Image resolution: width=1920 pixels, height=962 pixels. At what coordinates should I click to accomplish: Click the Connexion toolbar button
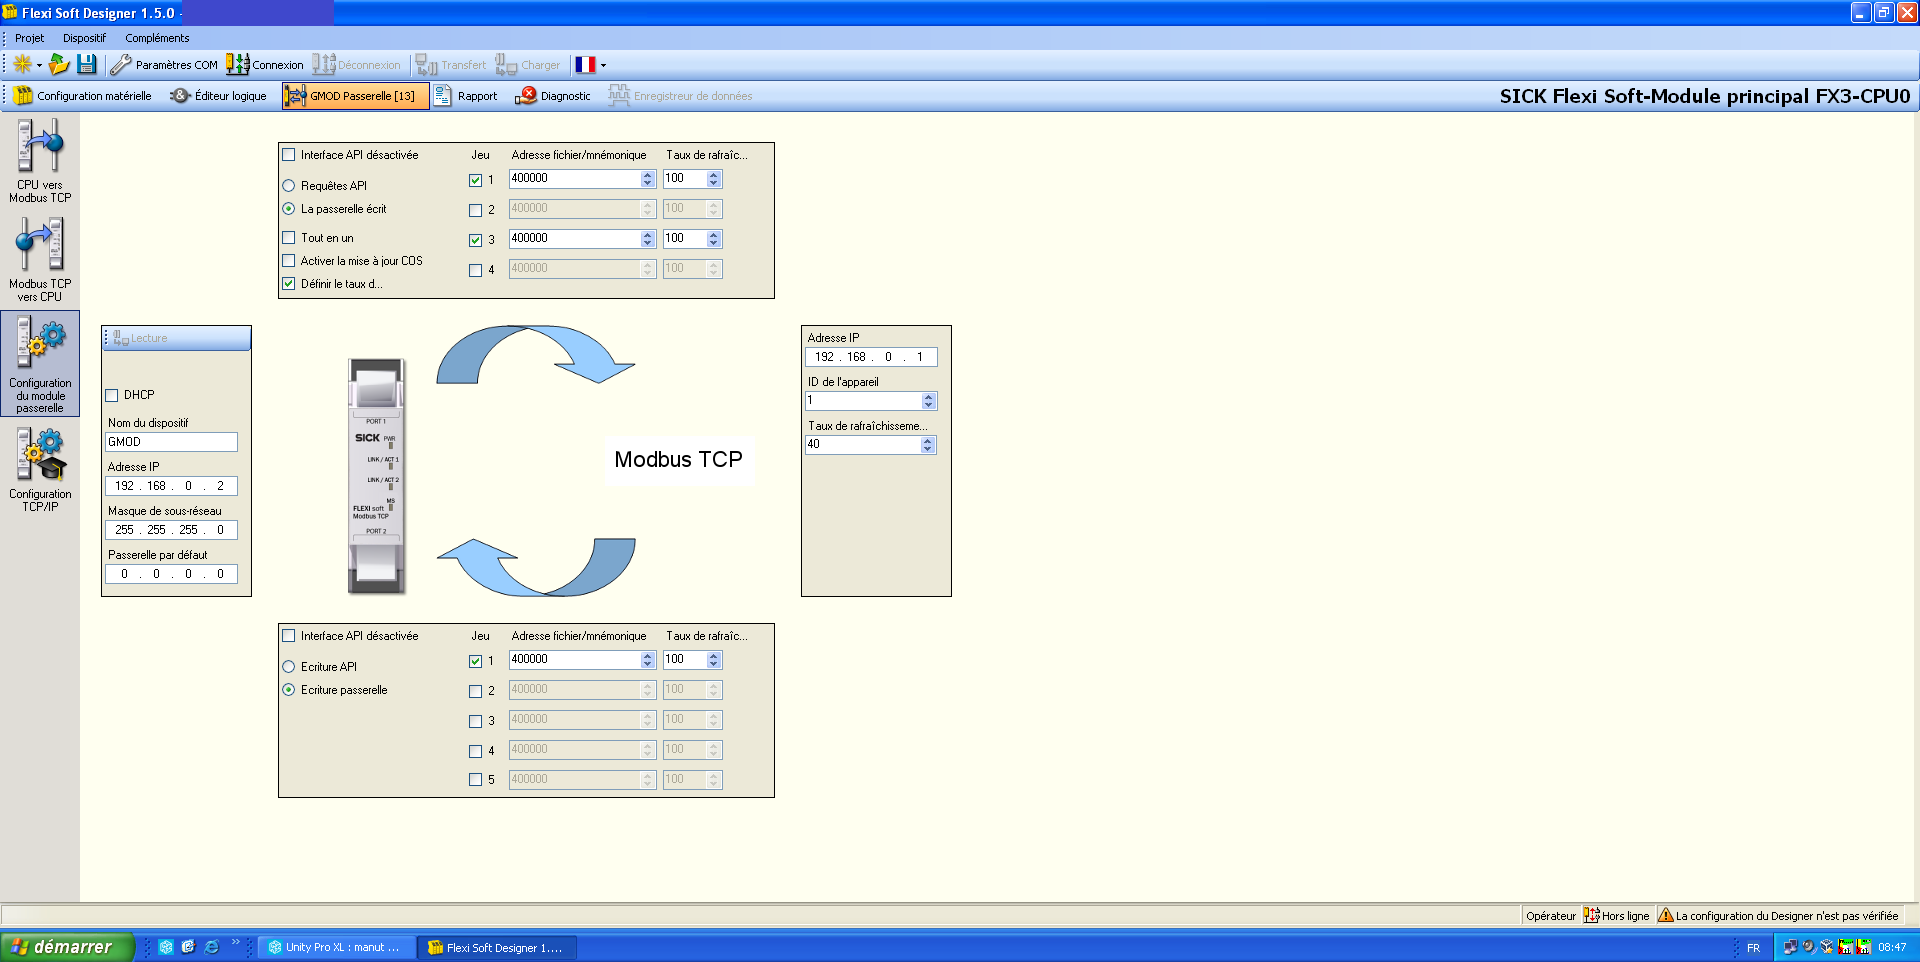[x=265, y=65]
